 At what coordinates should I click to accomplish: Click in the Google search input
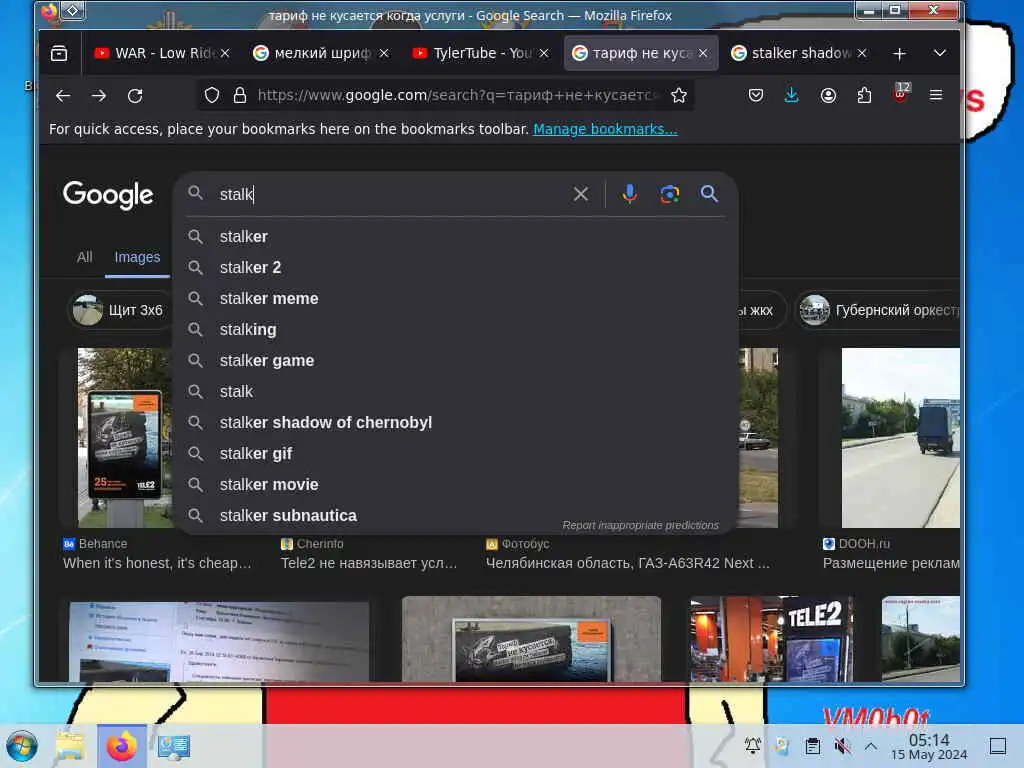coord(392,194)
